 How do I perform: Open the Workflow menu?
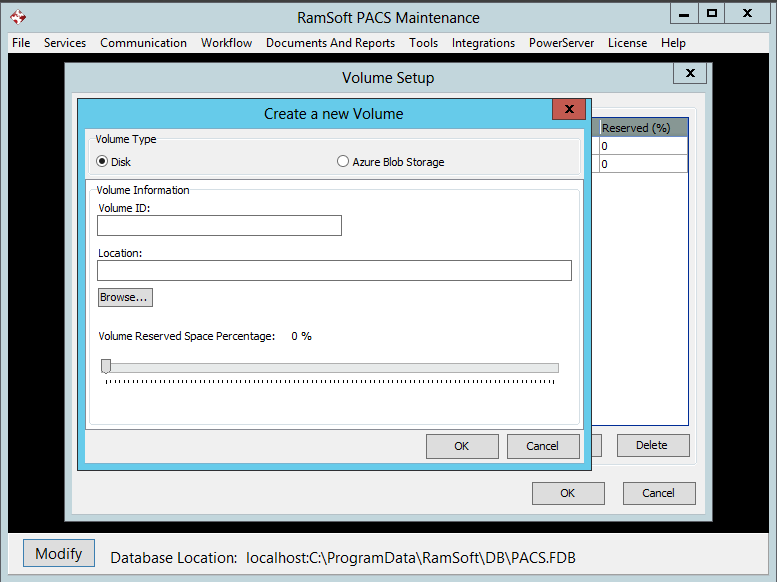(226, 43)
